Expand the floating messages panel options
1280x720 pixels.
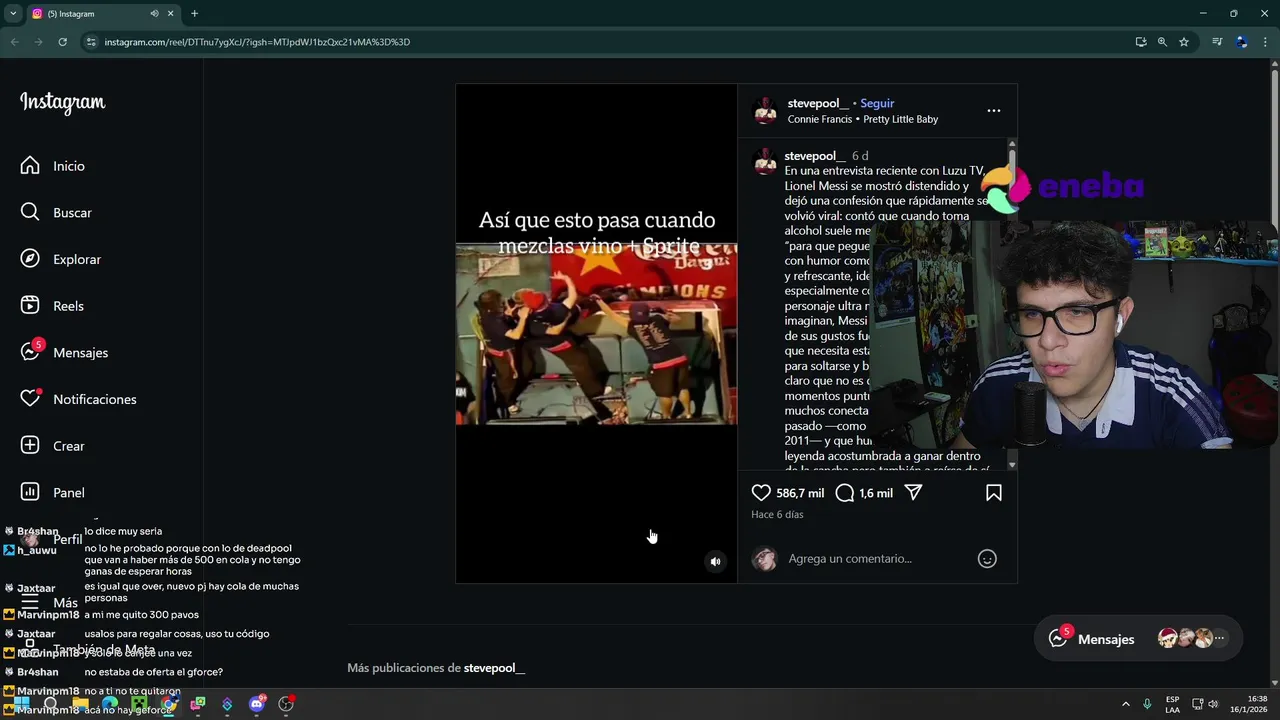[x=1219, y=638]
